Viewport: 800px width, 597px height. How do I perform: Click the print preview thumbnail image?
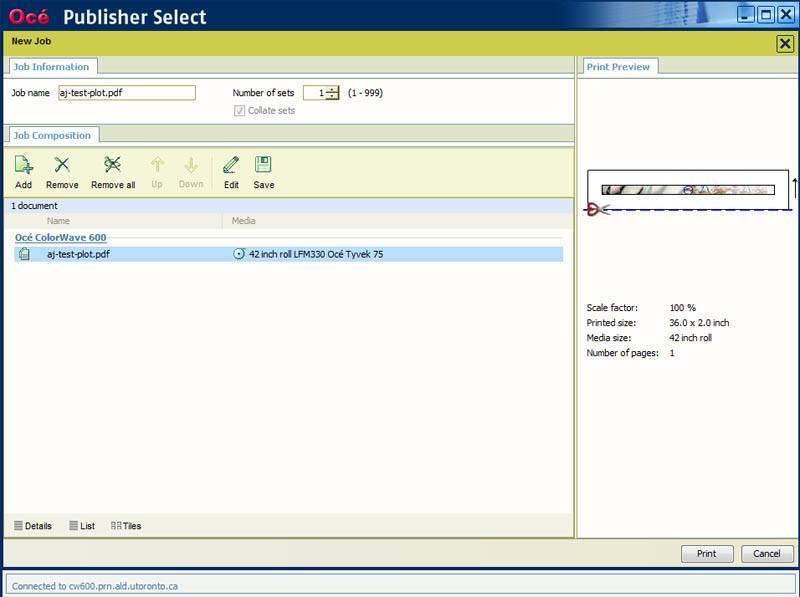tap(688, 190)
